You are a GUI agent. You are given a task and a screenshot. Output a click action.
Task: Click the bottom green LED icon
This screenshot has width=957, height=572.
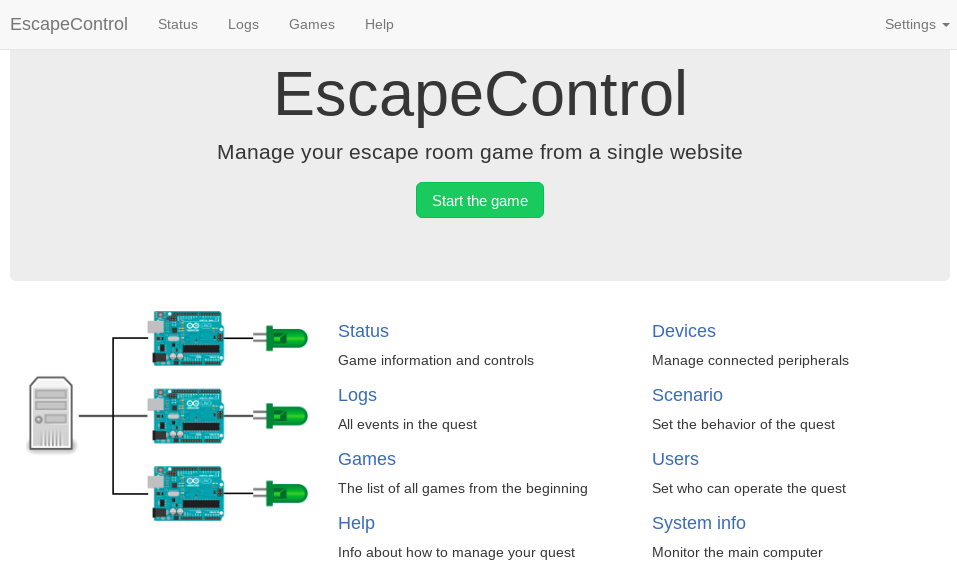281,493
